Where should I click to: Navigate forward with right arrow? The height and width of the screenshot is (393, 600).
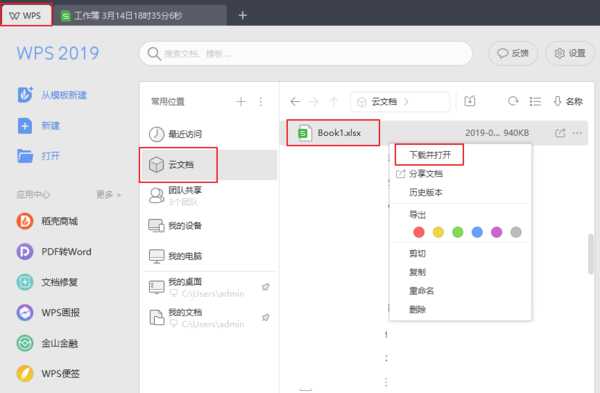(x=314, y=102)
